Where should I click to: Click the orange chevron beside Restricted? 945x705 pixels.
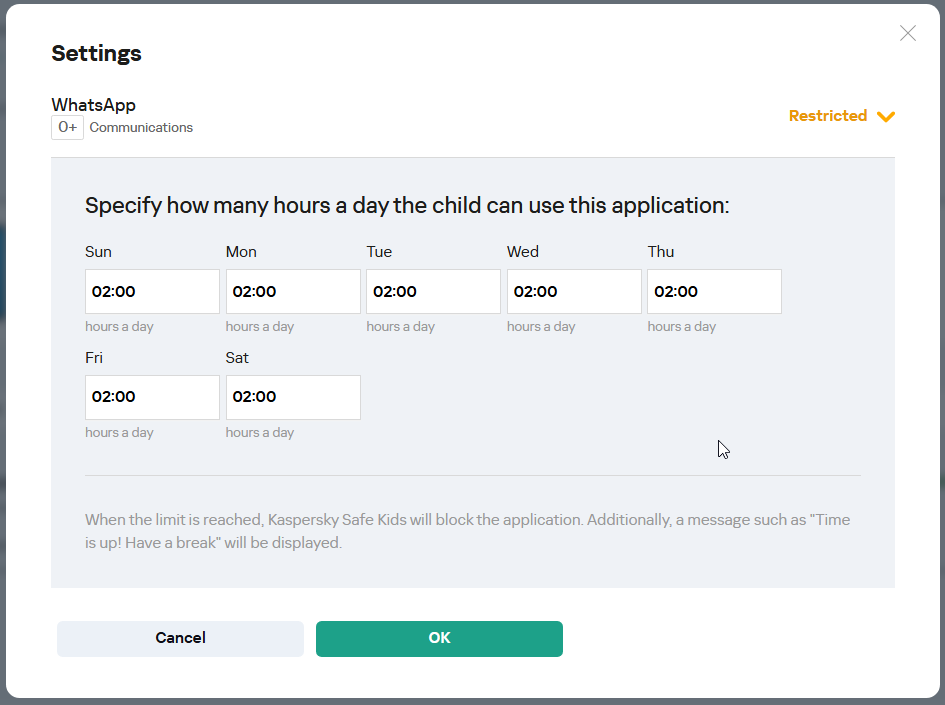pos(885,117)
